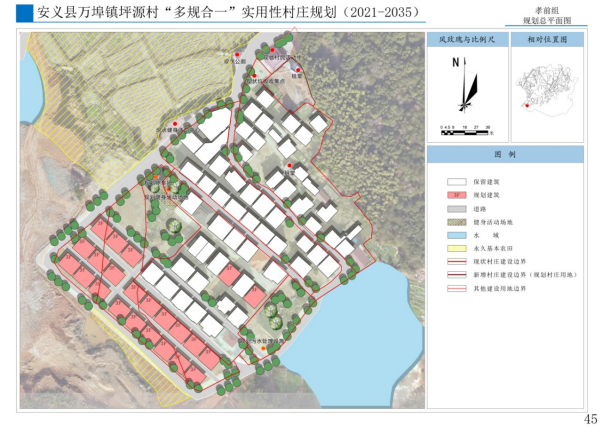Click the map scale bar
This screenshot has height=426, width=602.
[464, 128]
